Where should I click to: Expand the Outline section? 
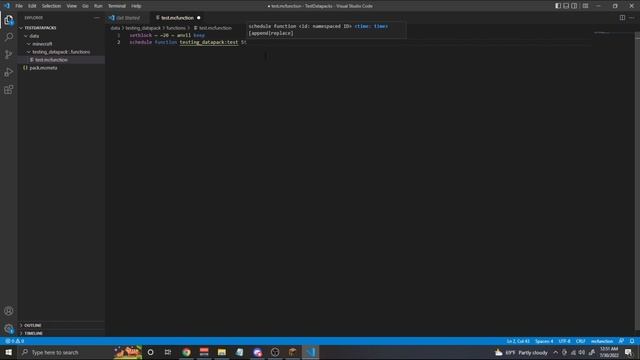61,325
